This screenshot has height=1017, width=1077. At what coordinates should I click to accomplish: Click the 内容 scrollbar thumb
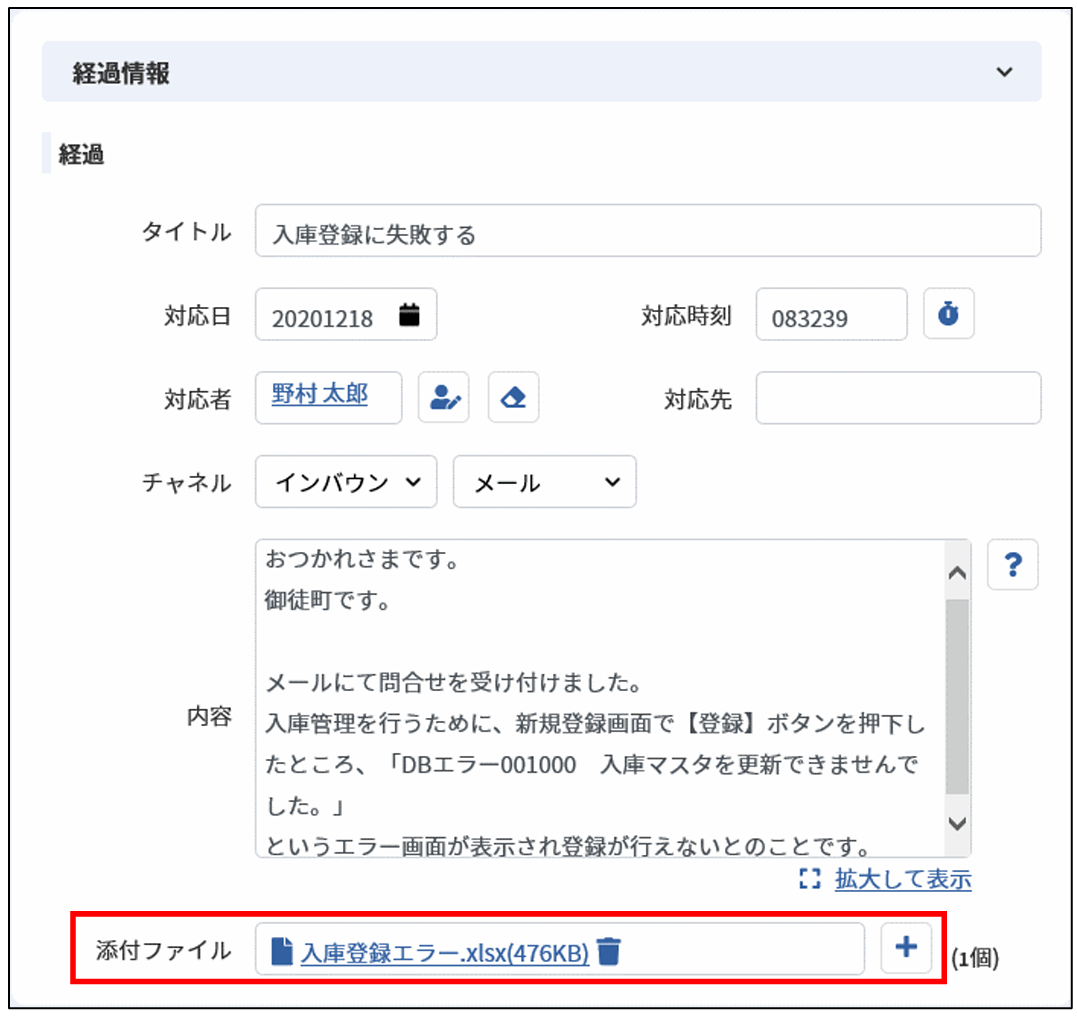957,696
